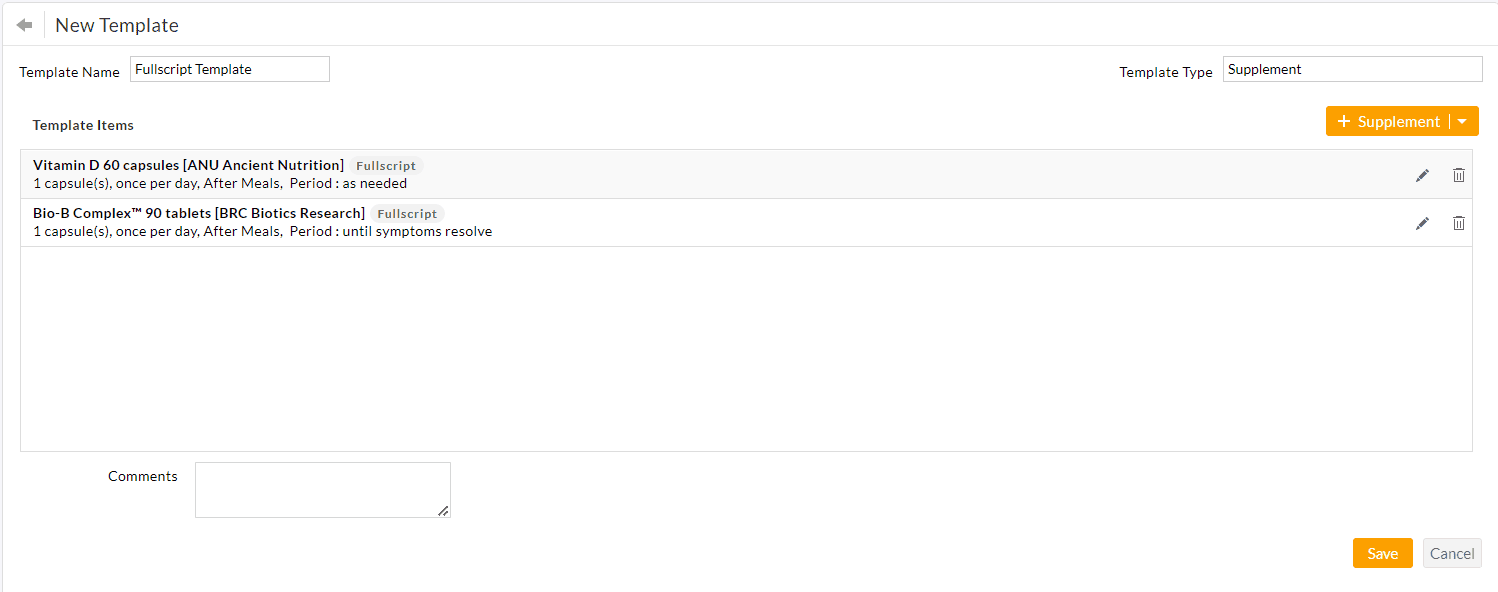Save the Fullscript Template
1498x592 pixels.
[1382, 552]
